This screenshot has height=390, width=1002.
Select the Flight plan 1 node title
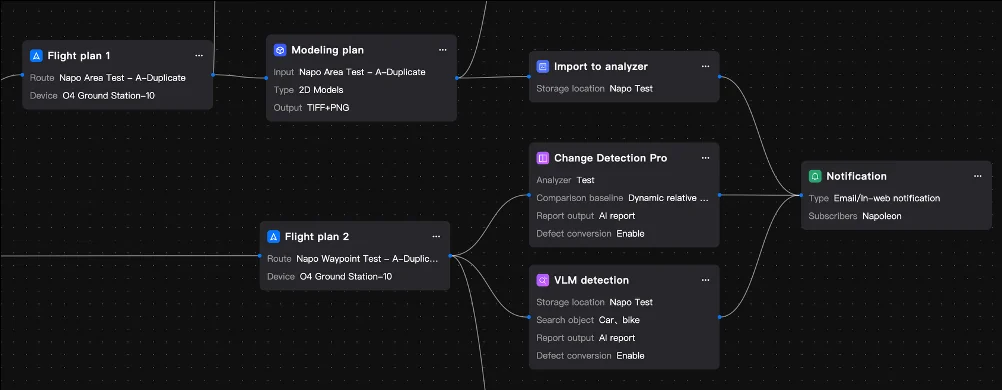click(79, 56)
